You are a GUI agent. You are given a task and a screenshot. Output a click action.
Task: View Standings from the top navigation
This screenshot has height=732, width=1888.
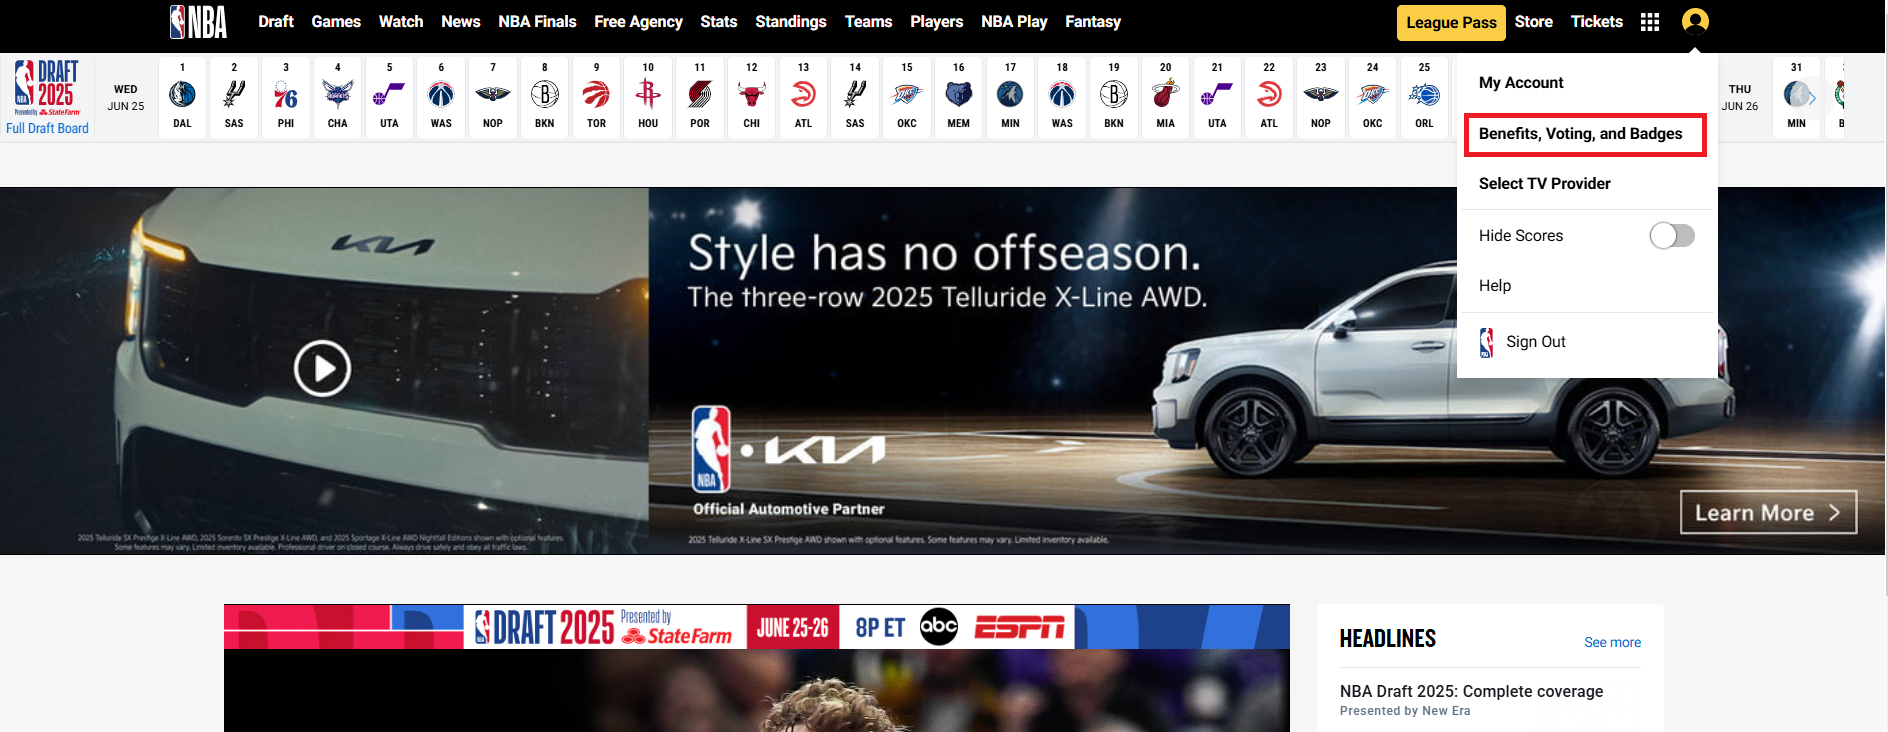coord(791,21)
